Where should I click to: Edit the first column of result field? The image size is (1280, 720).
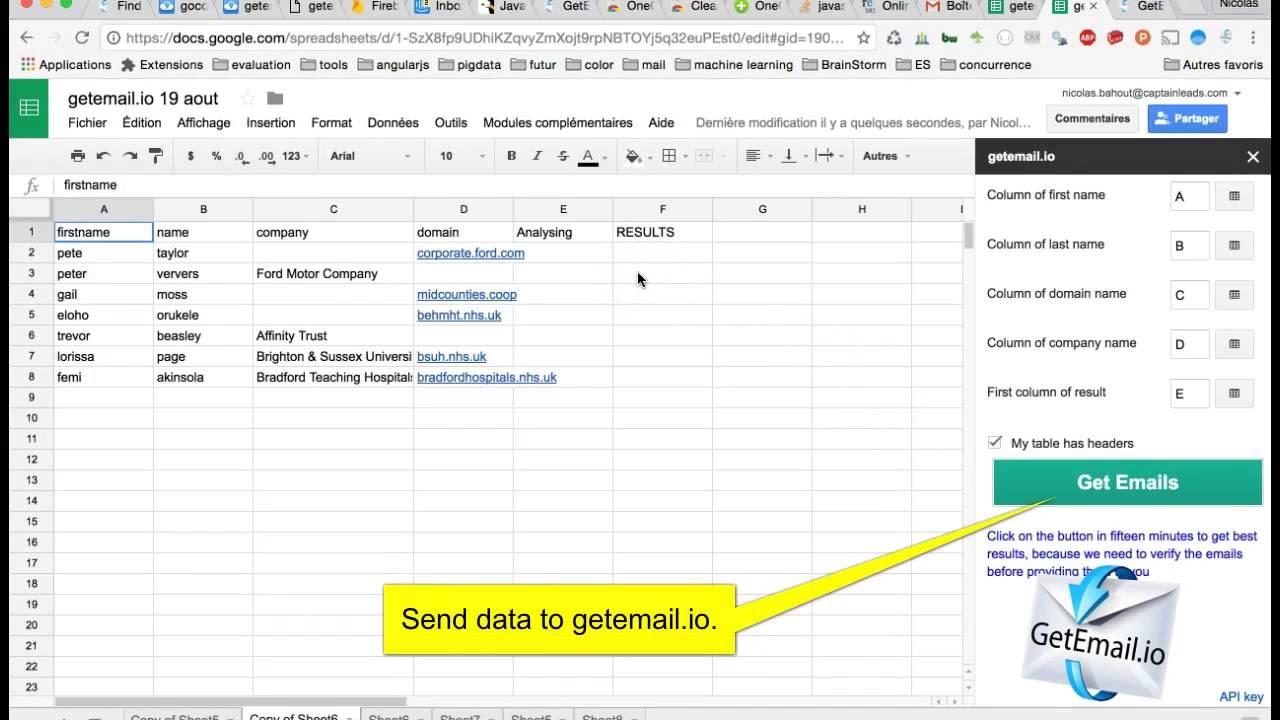(x=1189, y=394)
